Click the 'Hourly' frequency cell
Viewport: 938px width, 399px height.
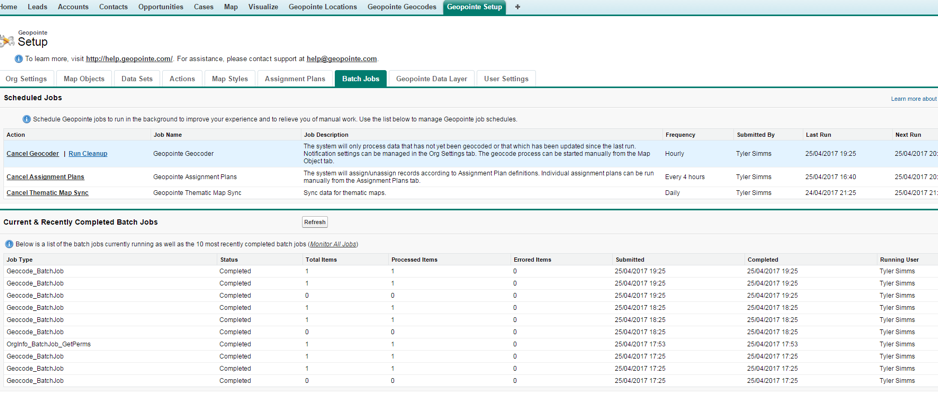pos(674,154)
